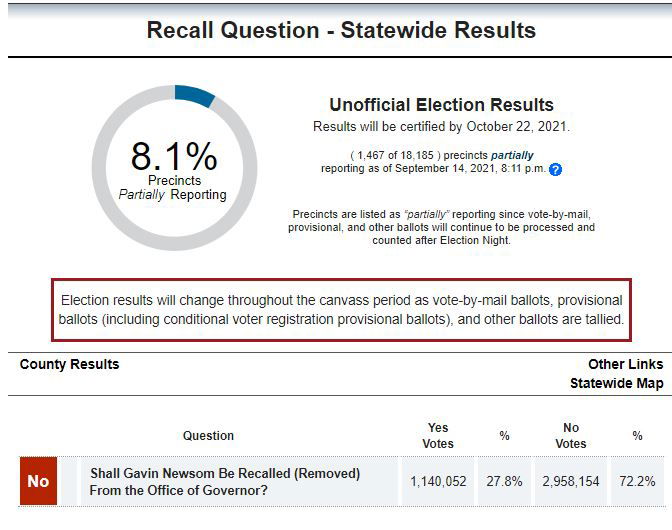Click the Recall Question - Statewide Results title
The image size is (672, 530).
pos(341,30)
